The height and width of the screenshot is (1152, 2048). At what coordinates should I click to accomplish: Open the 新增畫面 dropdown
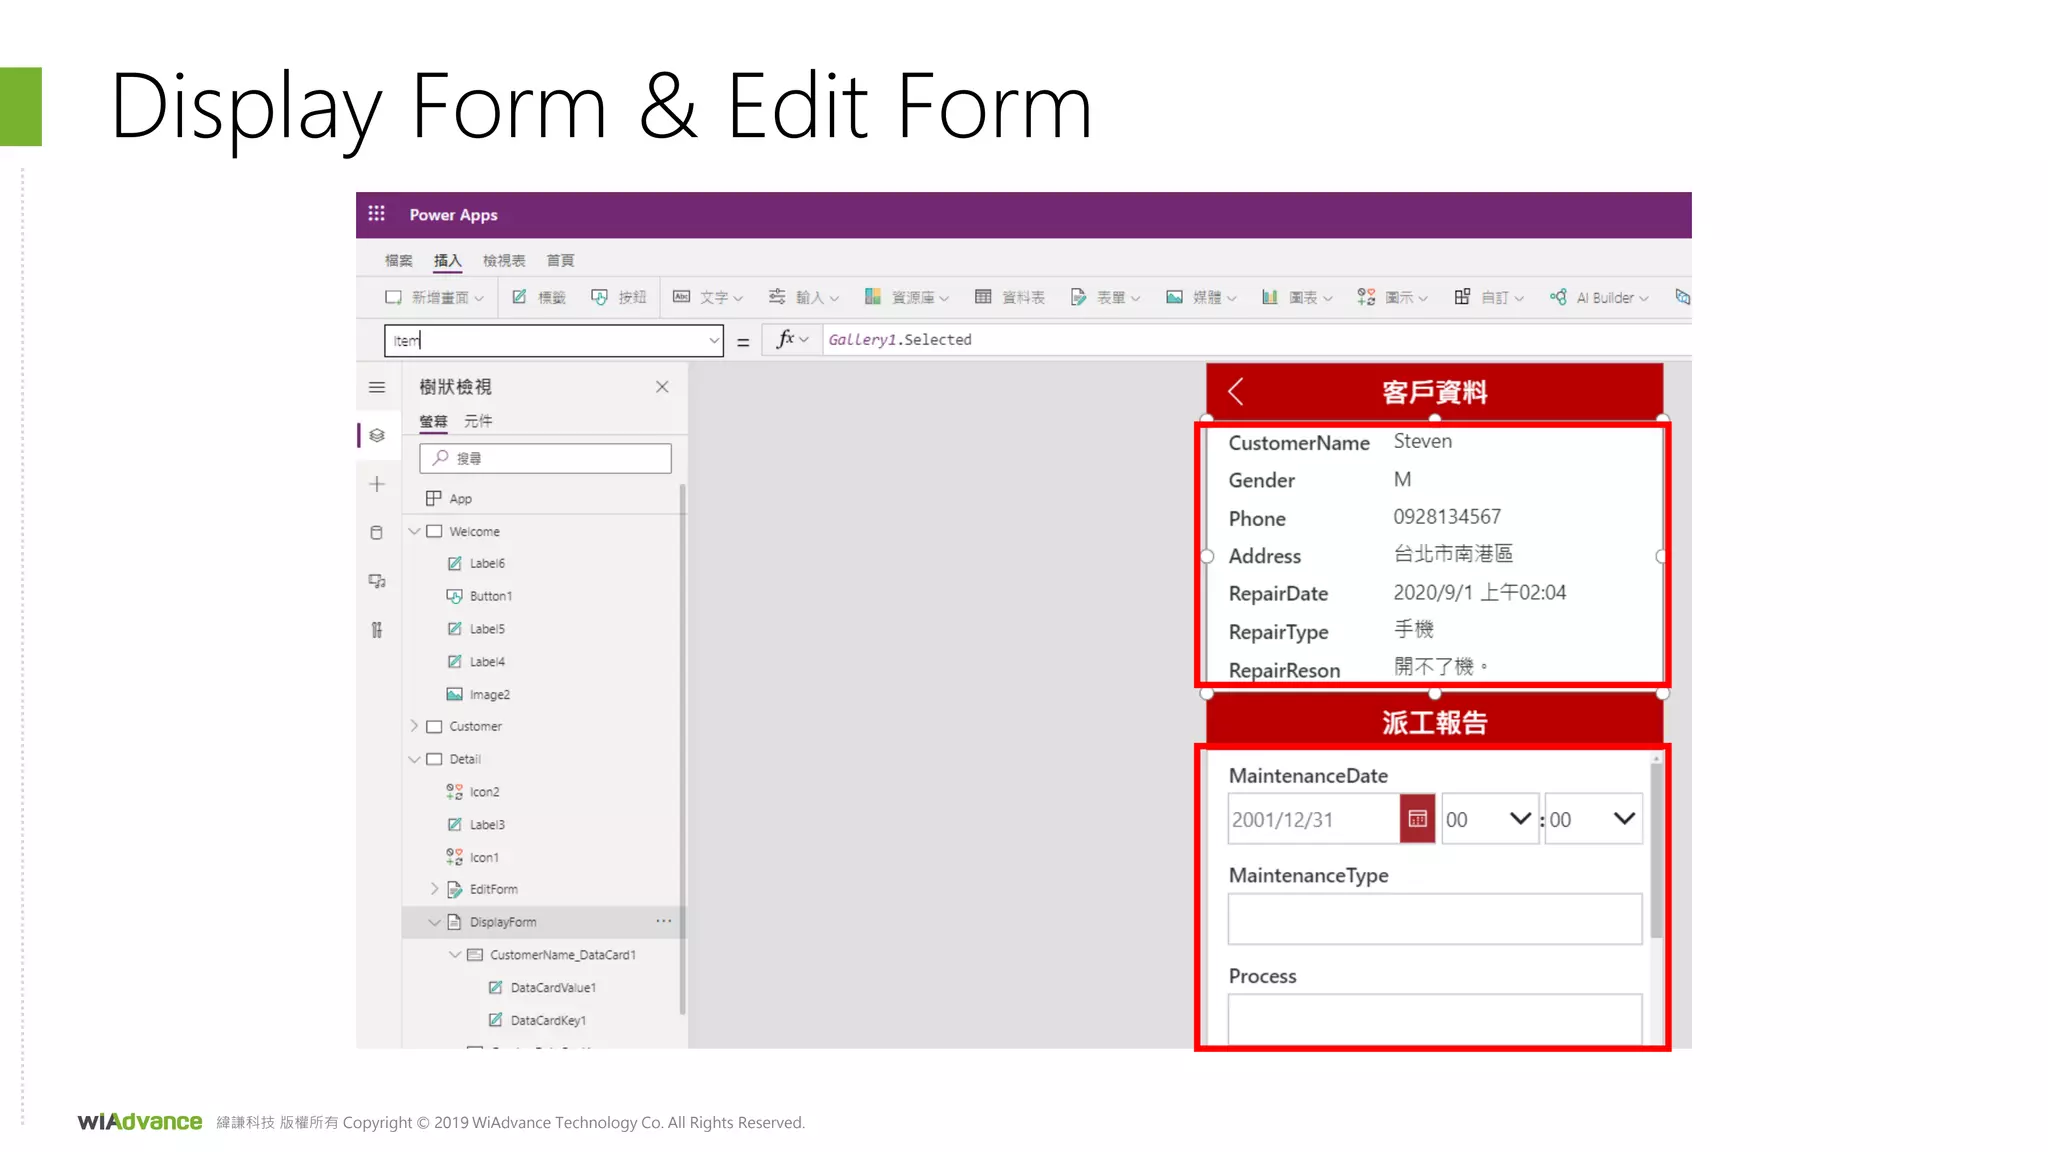click(434, 297)
